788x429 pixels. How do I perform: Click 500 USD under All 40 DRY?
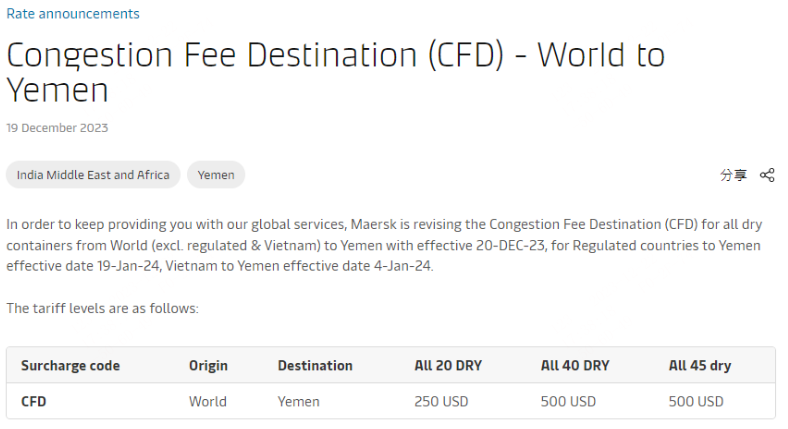pyautogui.click(x=568, y=402)
